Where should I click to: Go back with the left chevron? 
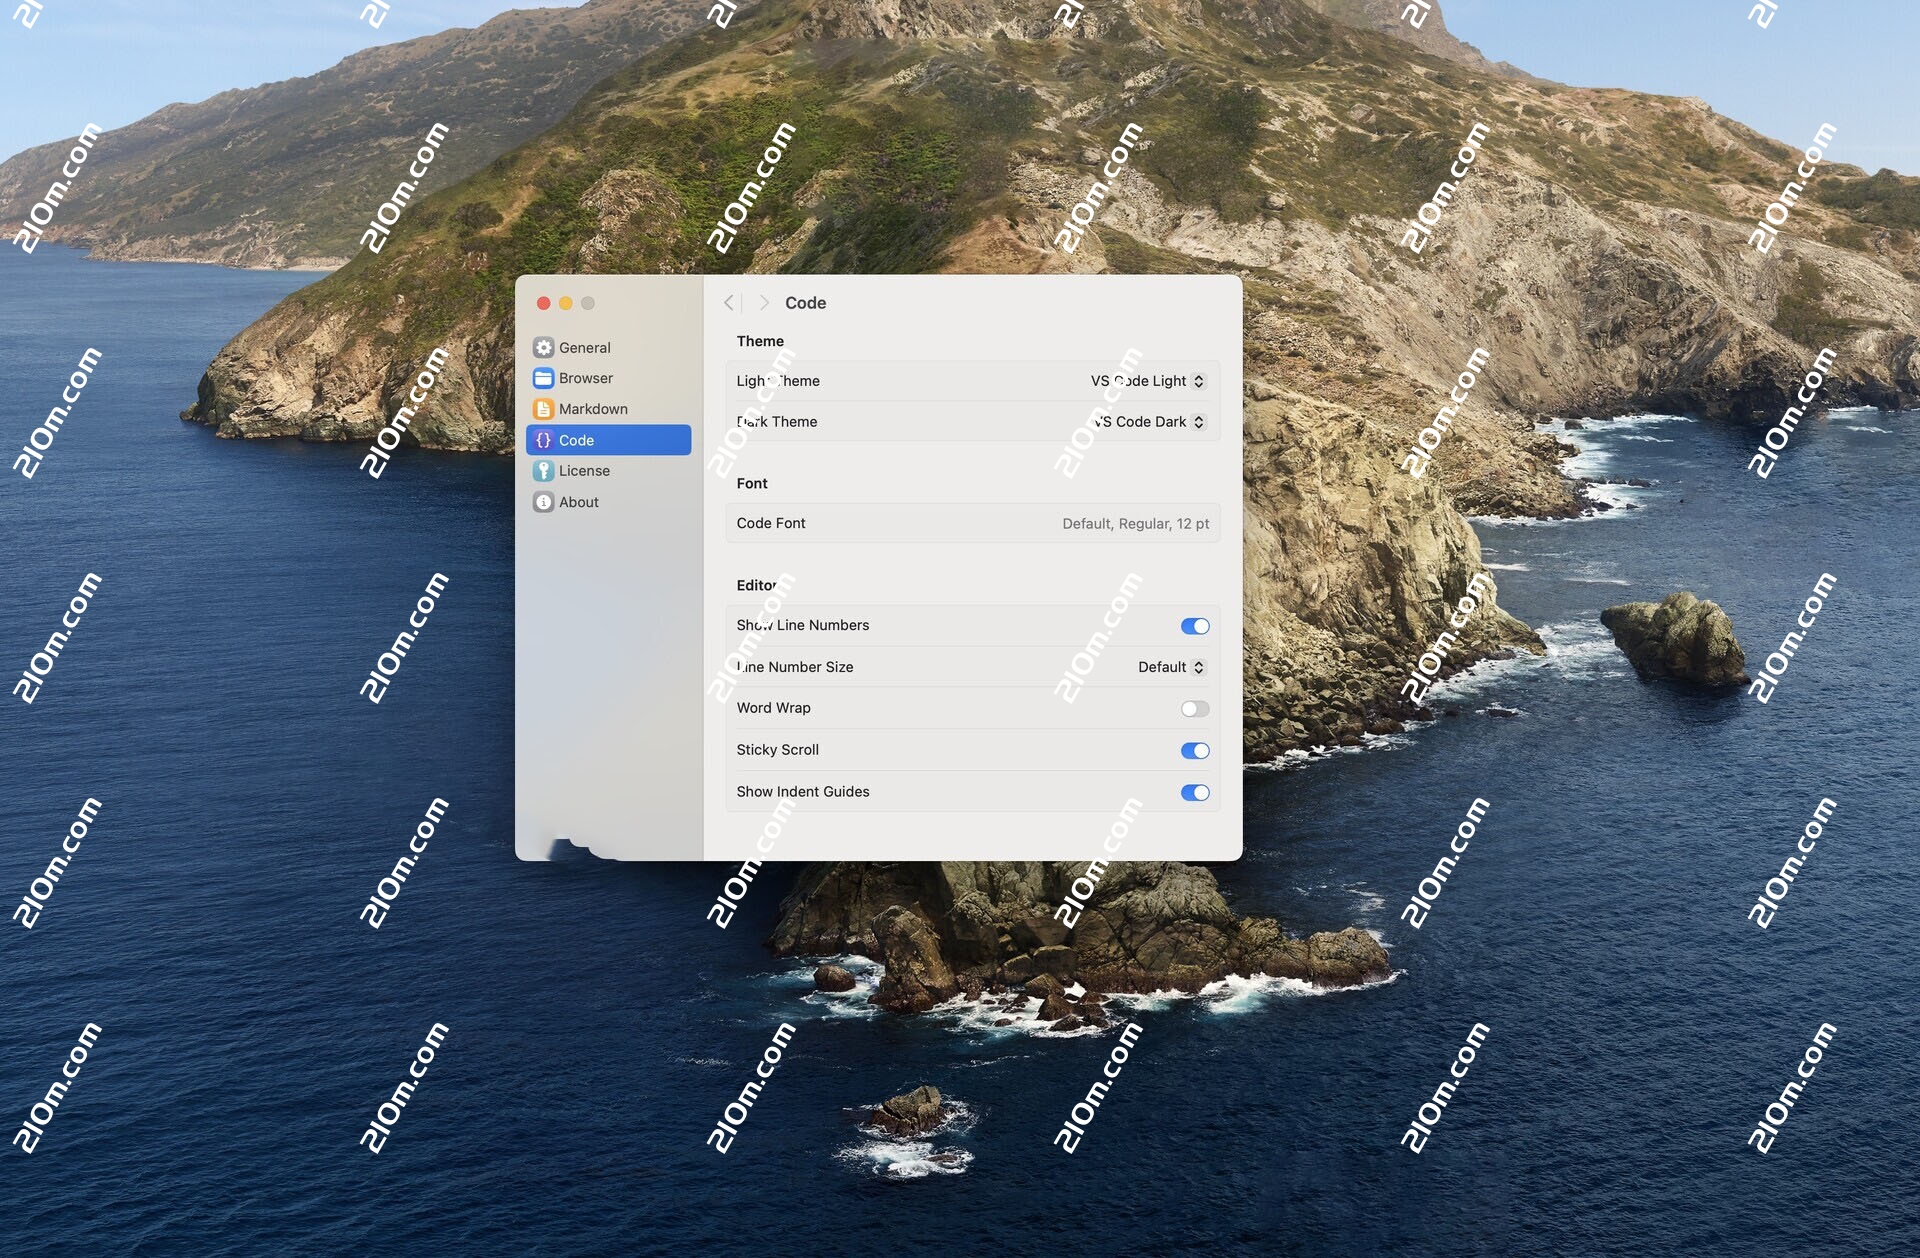pos(729,303)
